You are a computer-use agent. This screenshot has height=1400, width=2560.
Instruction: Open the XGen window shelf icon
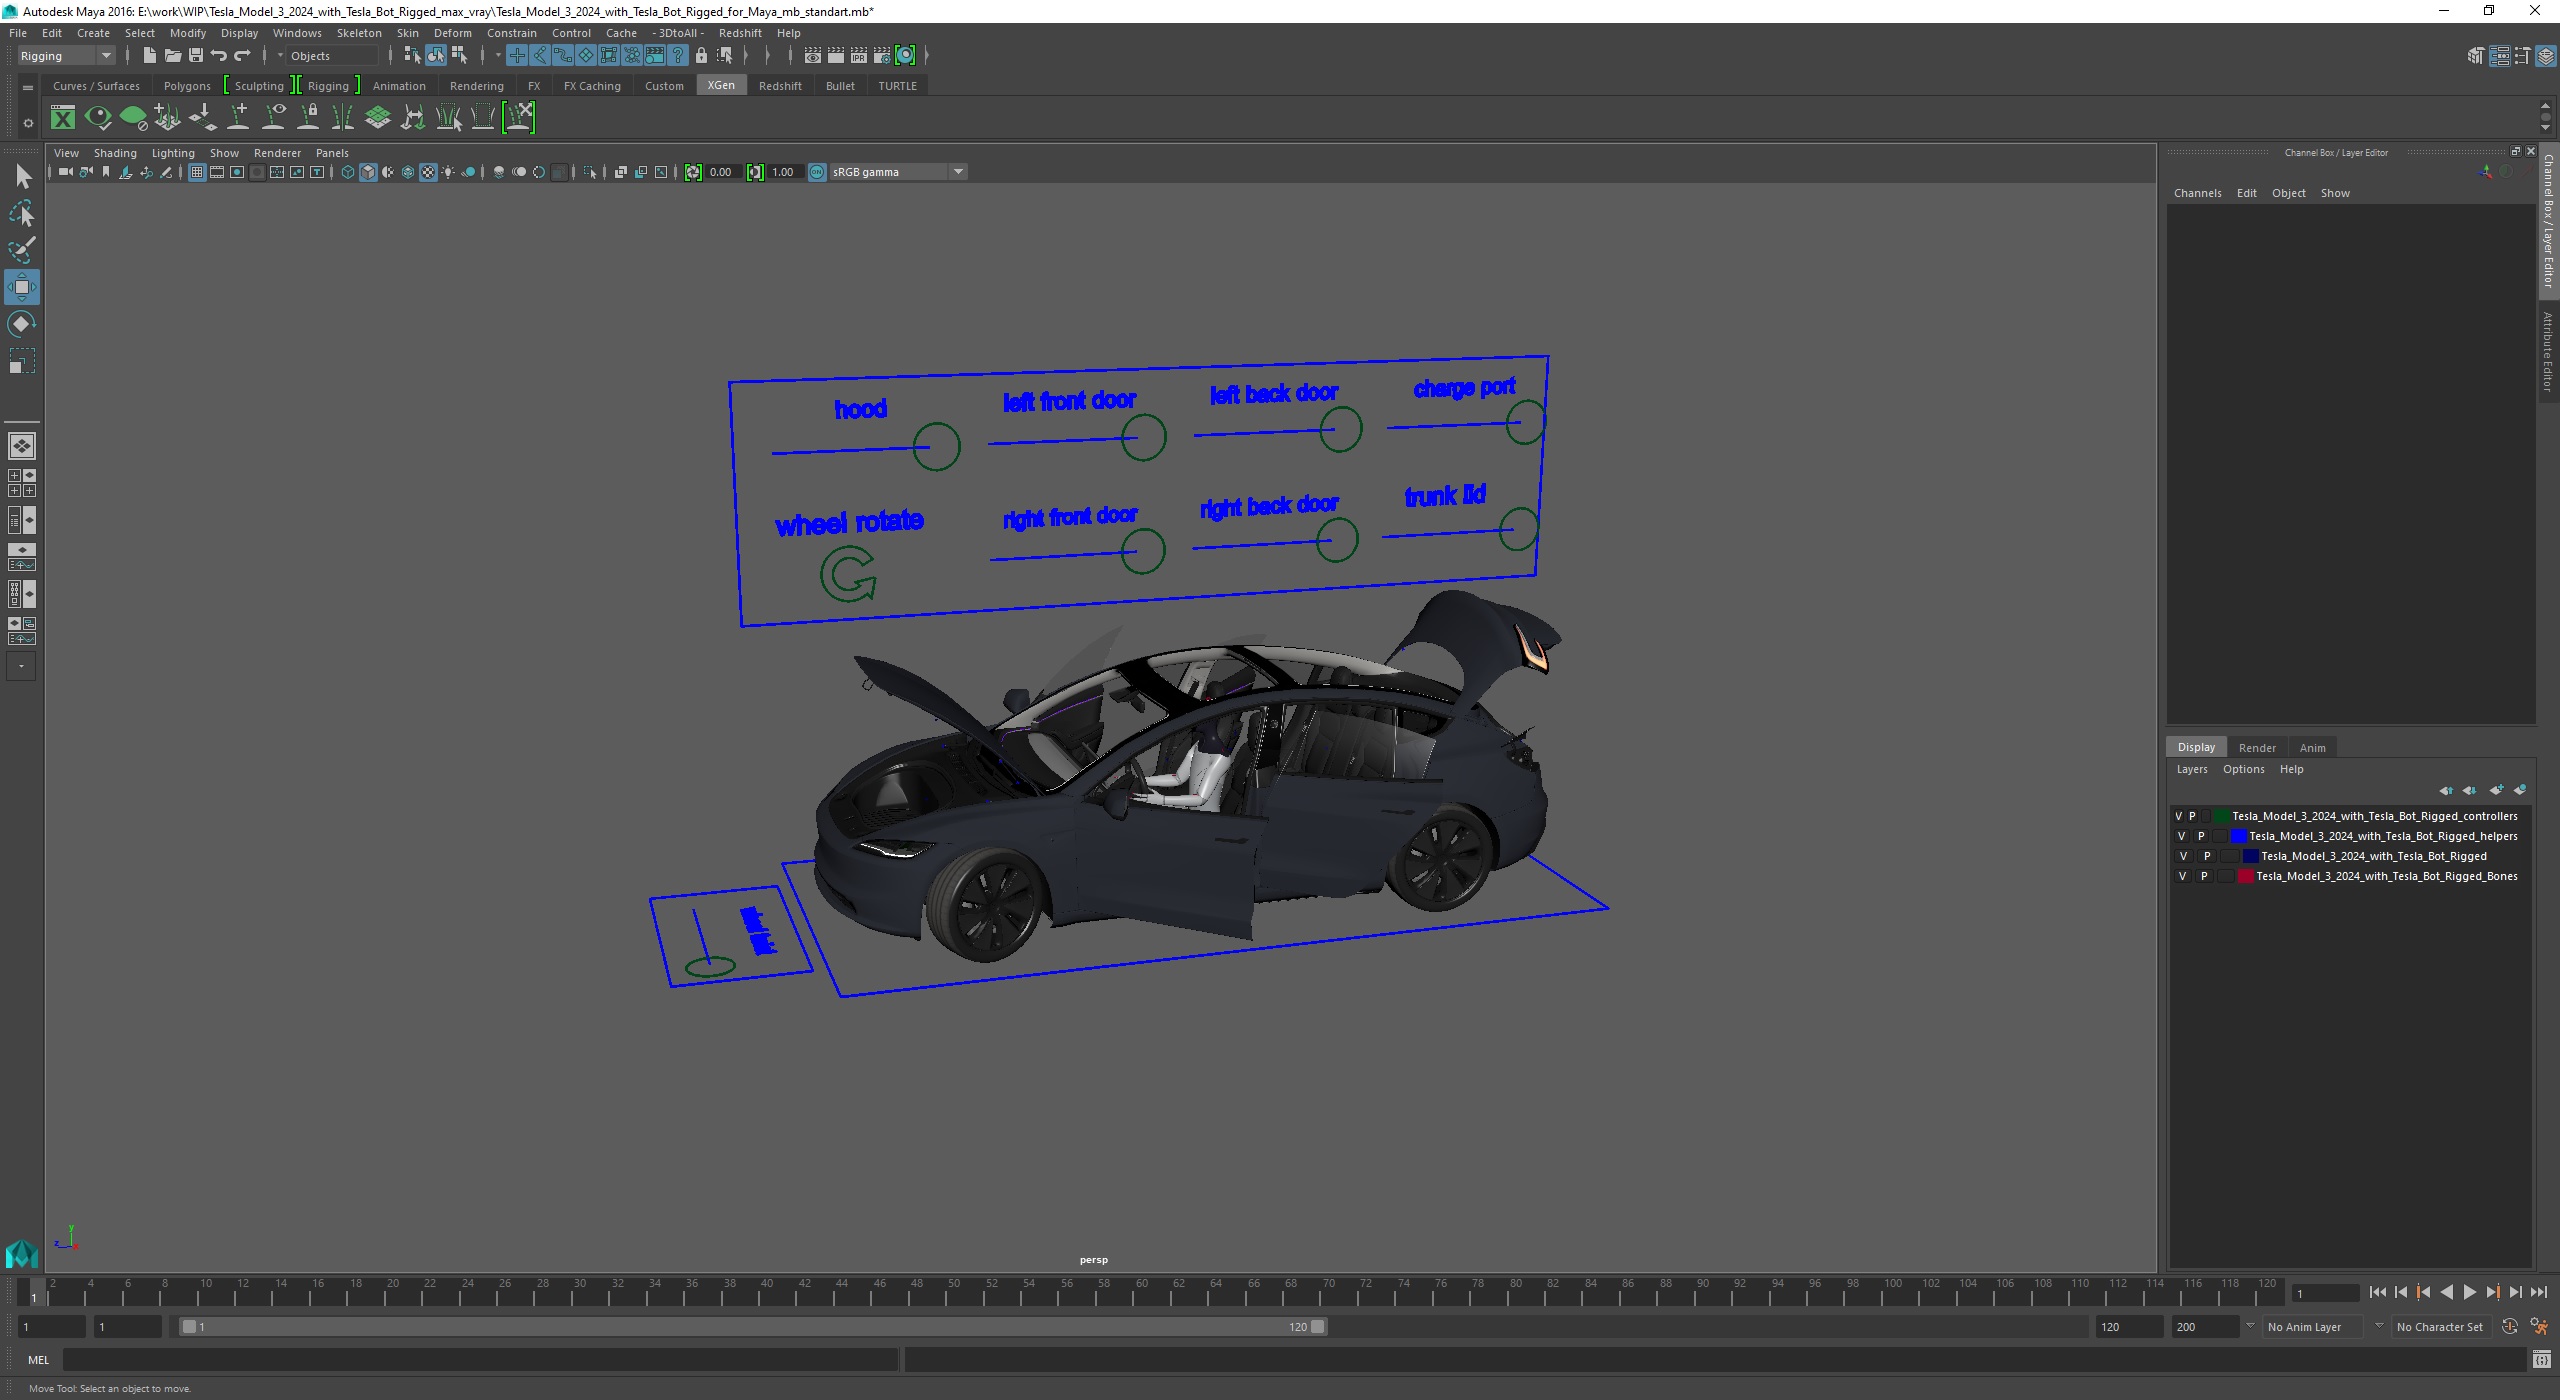click(63, 118)
